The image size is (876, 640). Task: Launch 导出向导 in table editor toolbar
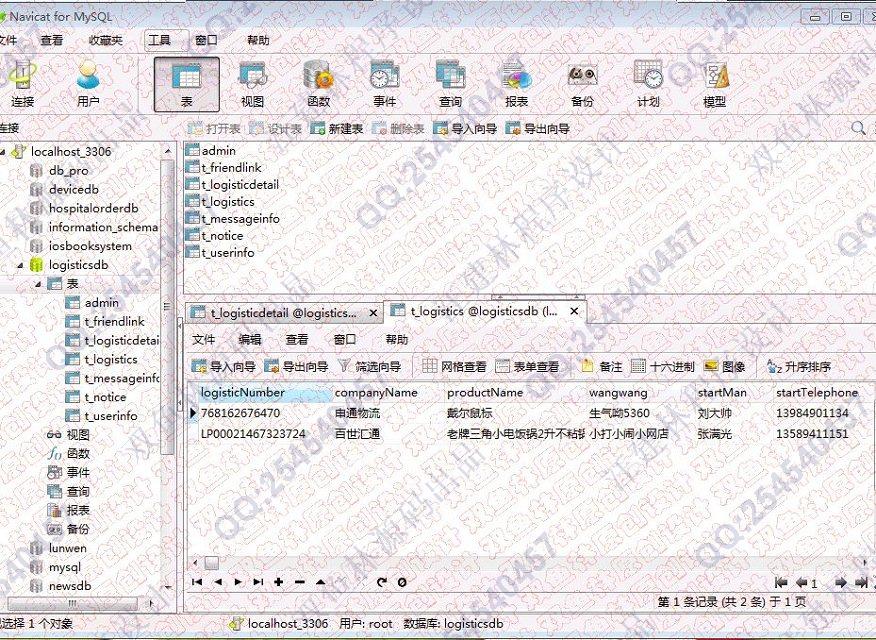296,366
